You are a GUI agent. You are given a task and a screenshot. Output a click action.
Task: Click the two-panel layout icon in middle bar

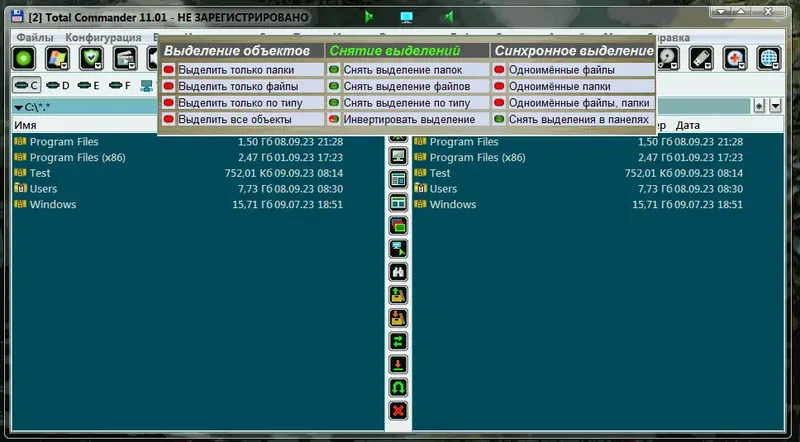coord(398,202)
